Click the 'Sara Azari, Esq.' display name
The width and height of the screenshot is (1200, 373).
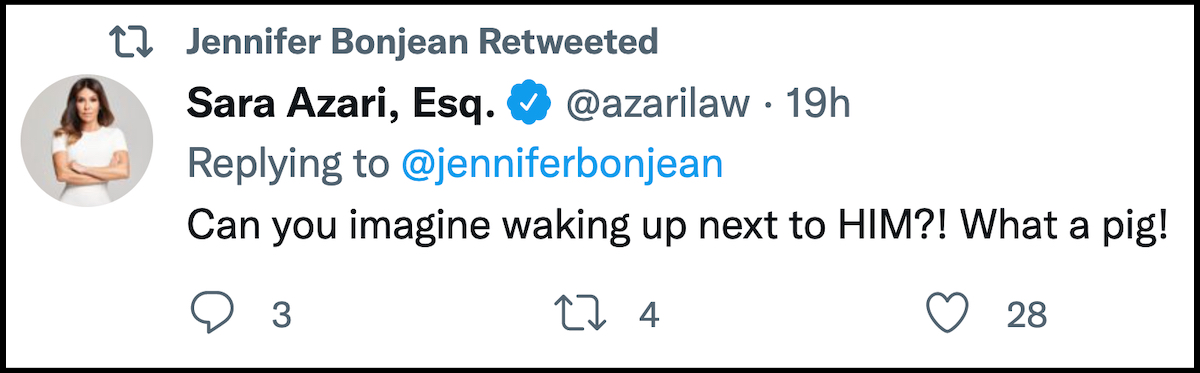[x=342, y=104]
